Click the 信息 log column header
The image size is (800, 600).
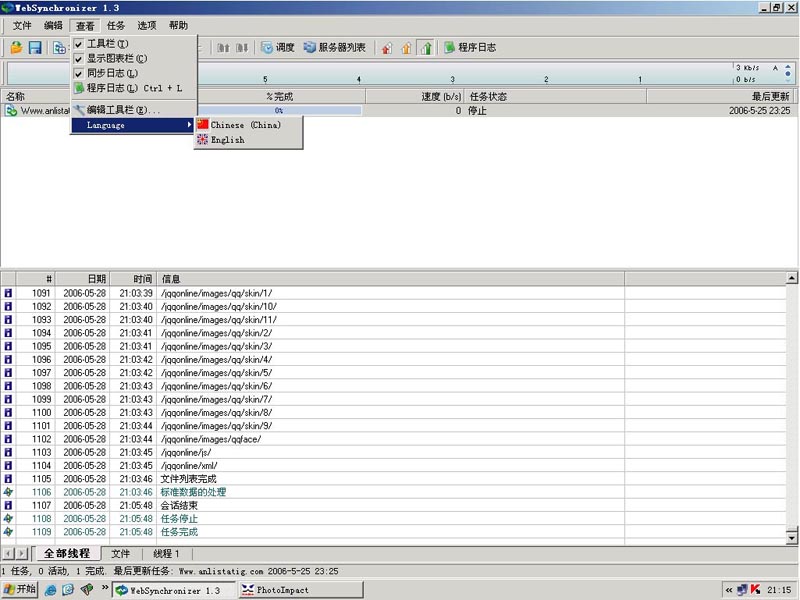(x=390, y=279)
